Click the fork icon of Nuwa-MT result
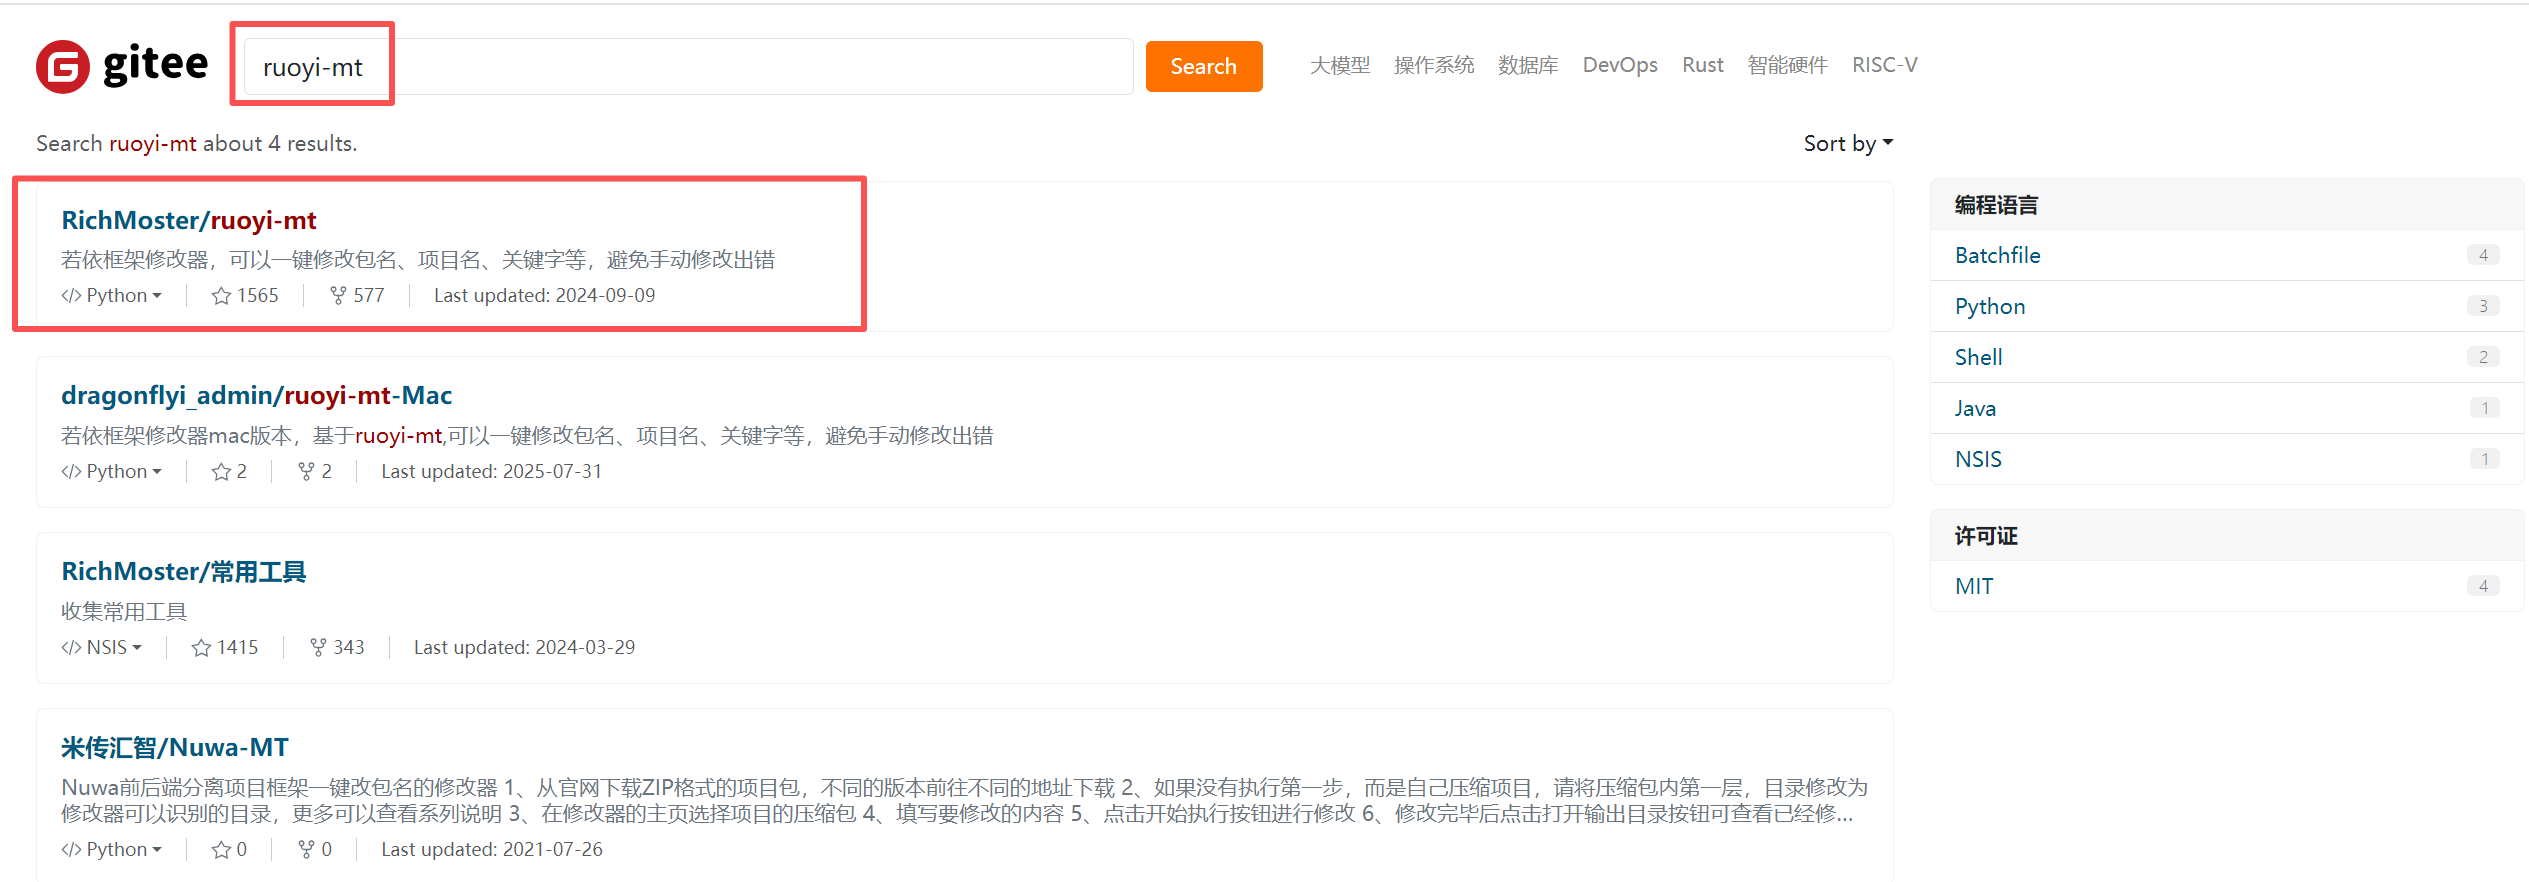The image size is (2529, 882). point(306,849)
